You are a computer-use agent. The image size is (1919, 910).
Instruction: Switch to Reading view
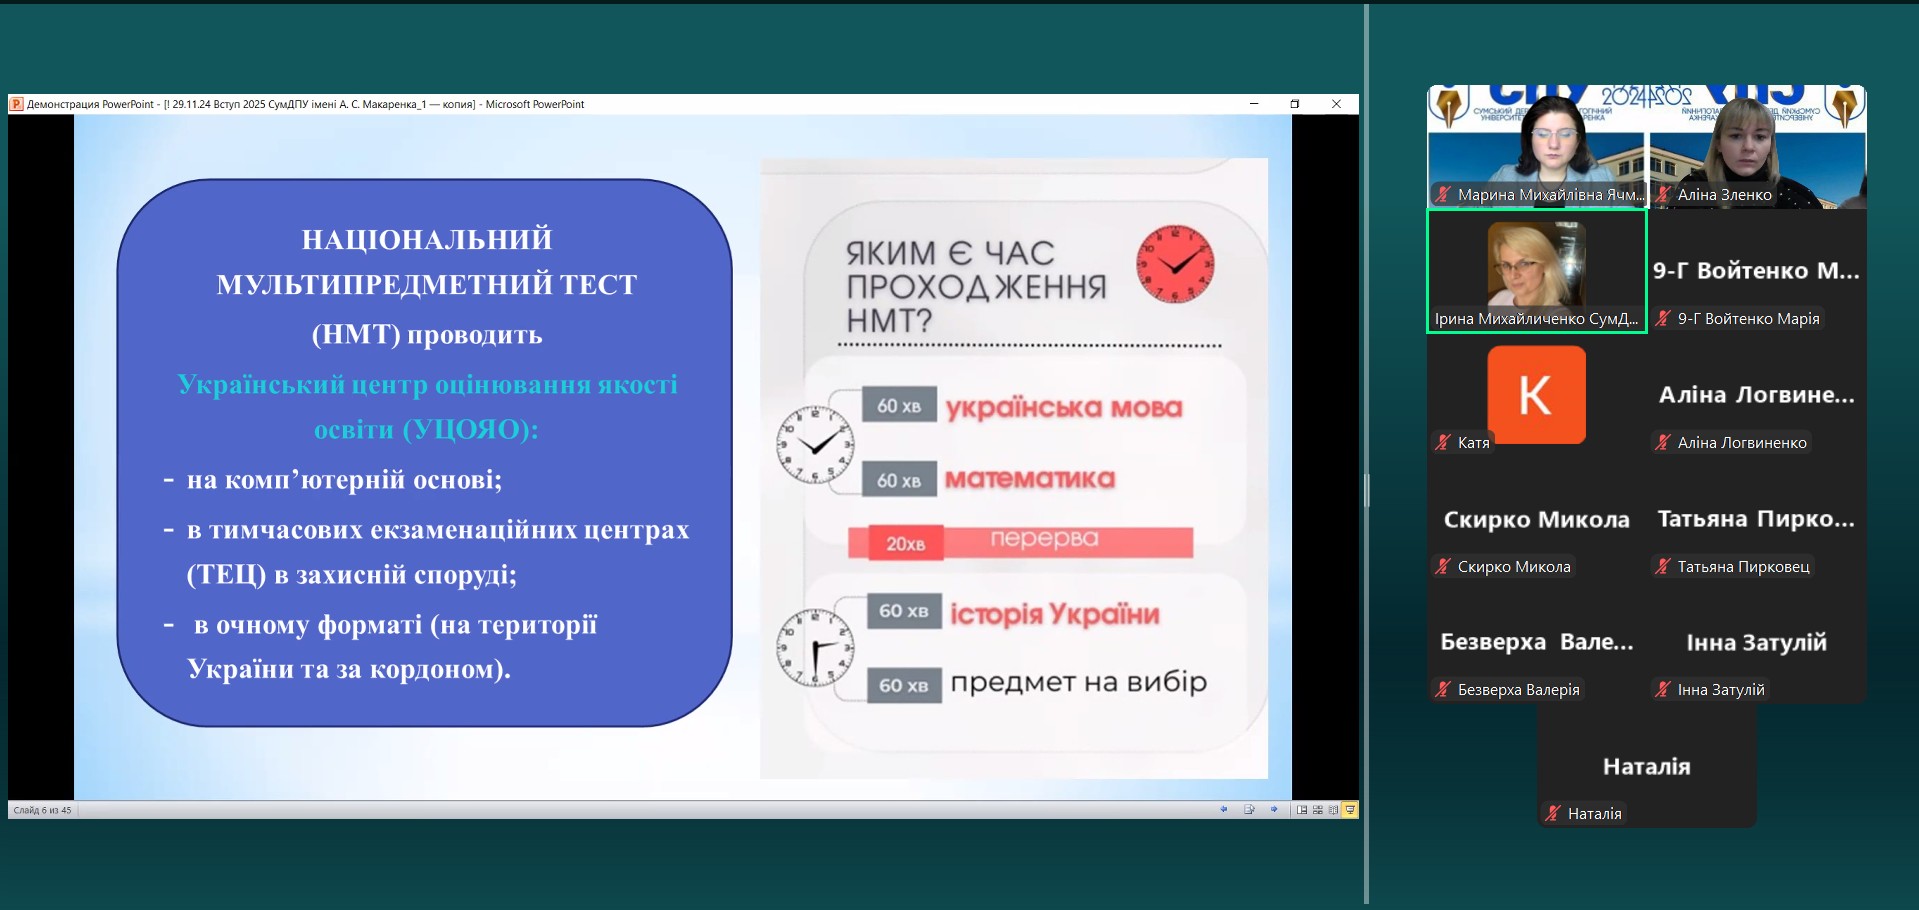click(x=1333, y=810)
